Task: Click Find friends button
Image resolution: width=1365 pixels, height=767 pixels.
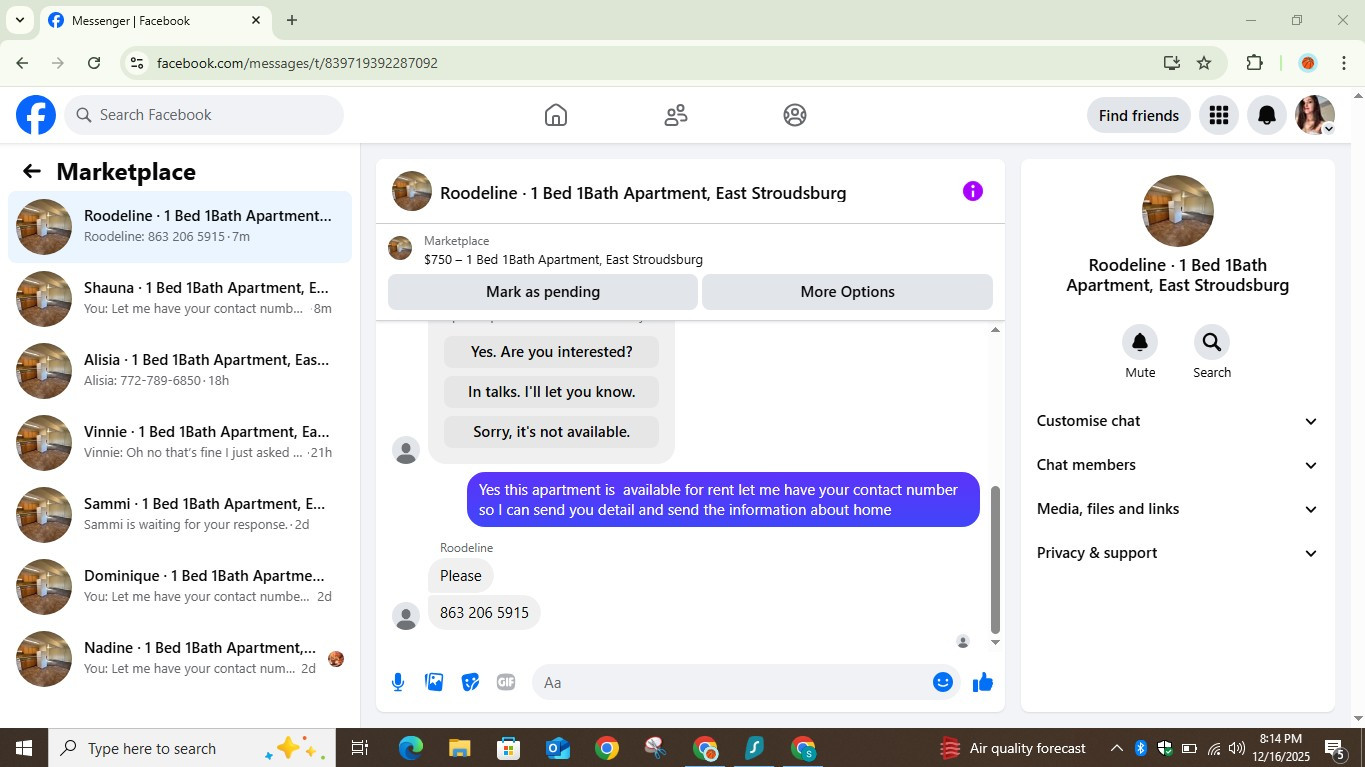Action: point(1139,115)
